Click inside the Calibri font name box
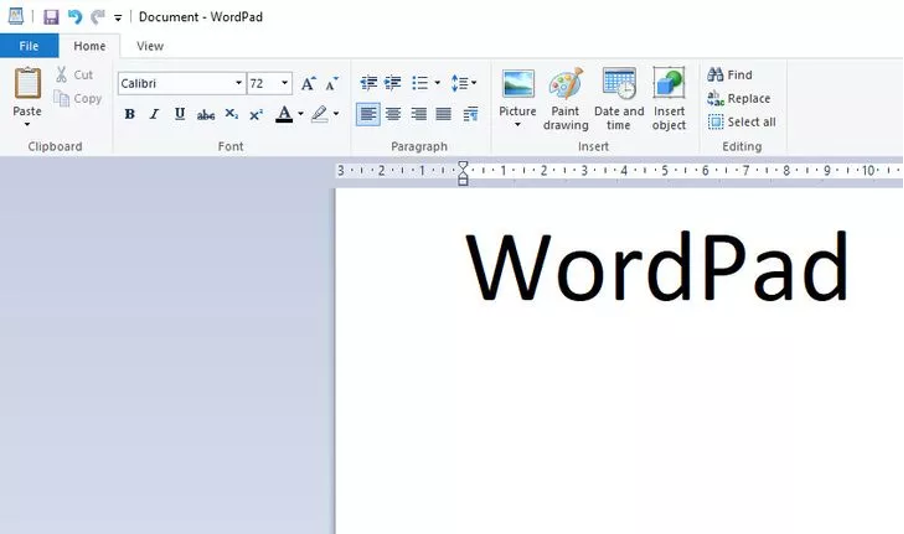This screenshot has height=534, width=904. tap(175, 84)
